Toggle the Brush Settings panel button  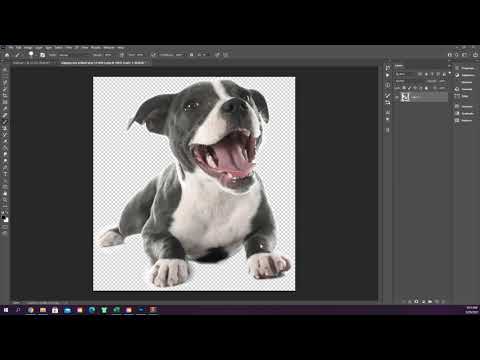(x=42, y=55)
